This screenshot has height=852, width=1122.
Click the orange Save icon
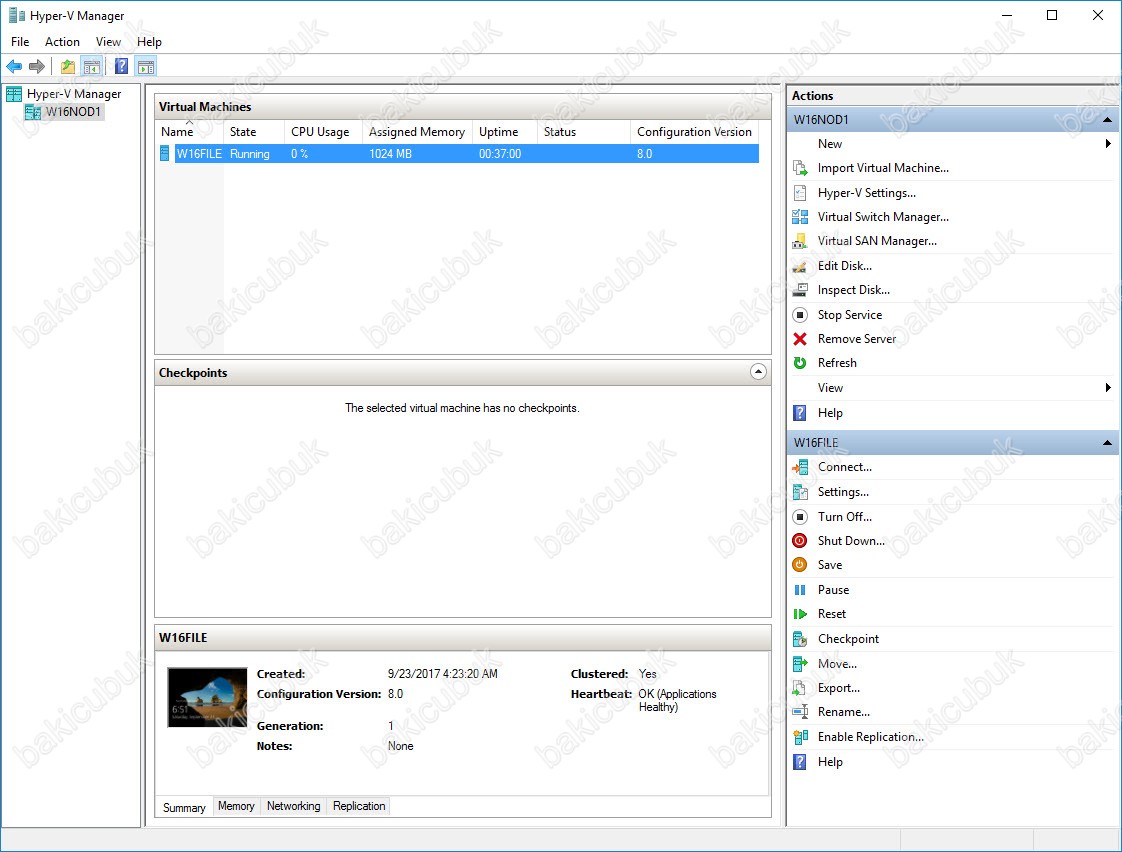tap(800, 565)
